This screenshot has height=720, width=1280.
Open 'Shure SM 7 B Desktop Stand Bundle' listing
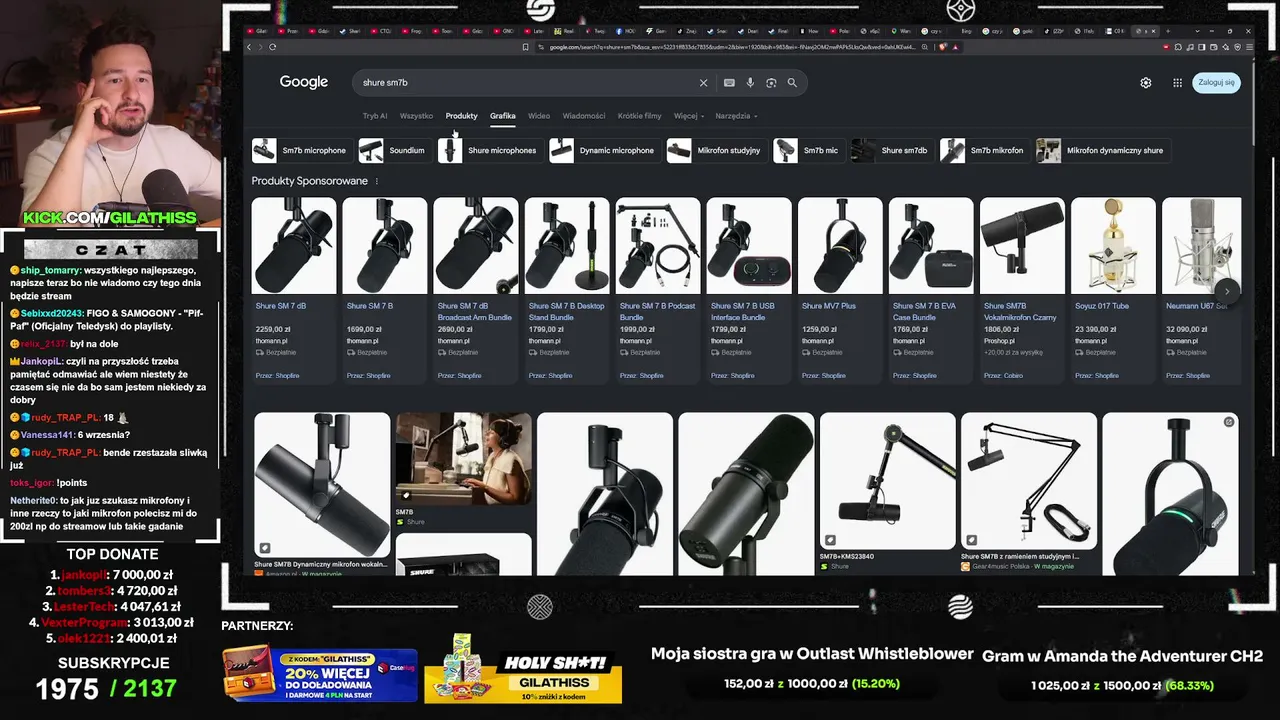tap(567, 291)
